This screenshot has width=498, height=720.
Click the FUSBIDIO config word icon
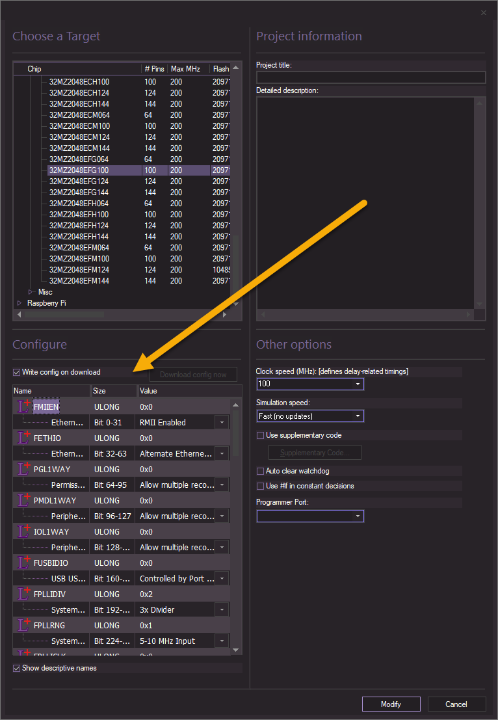[24, 562]
